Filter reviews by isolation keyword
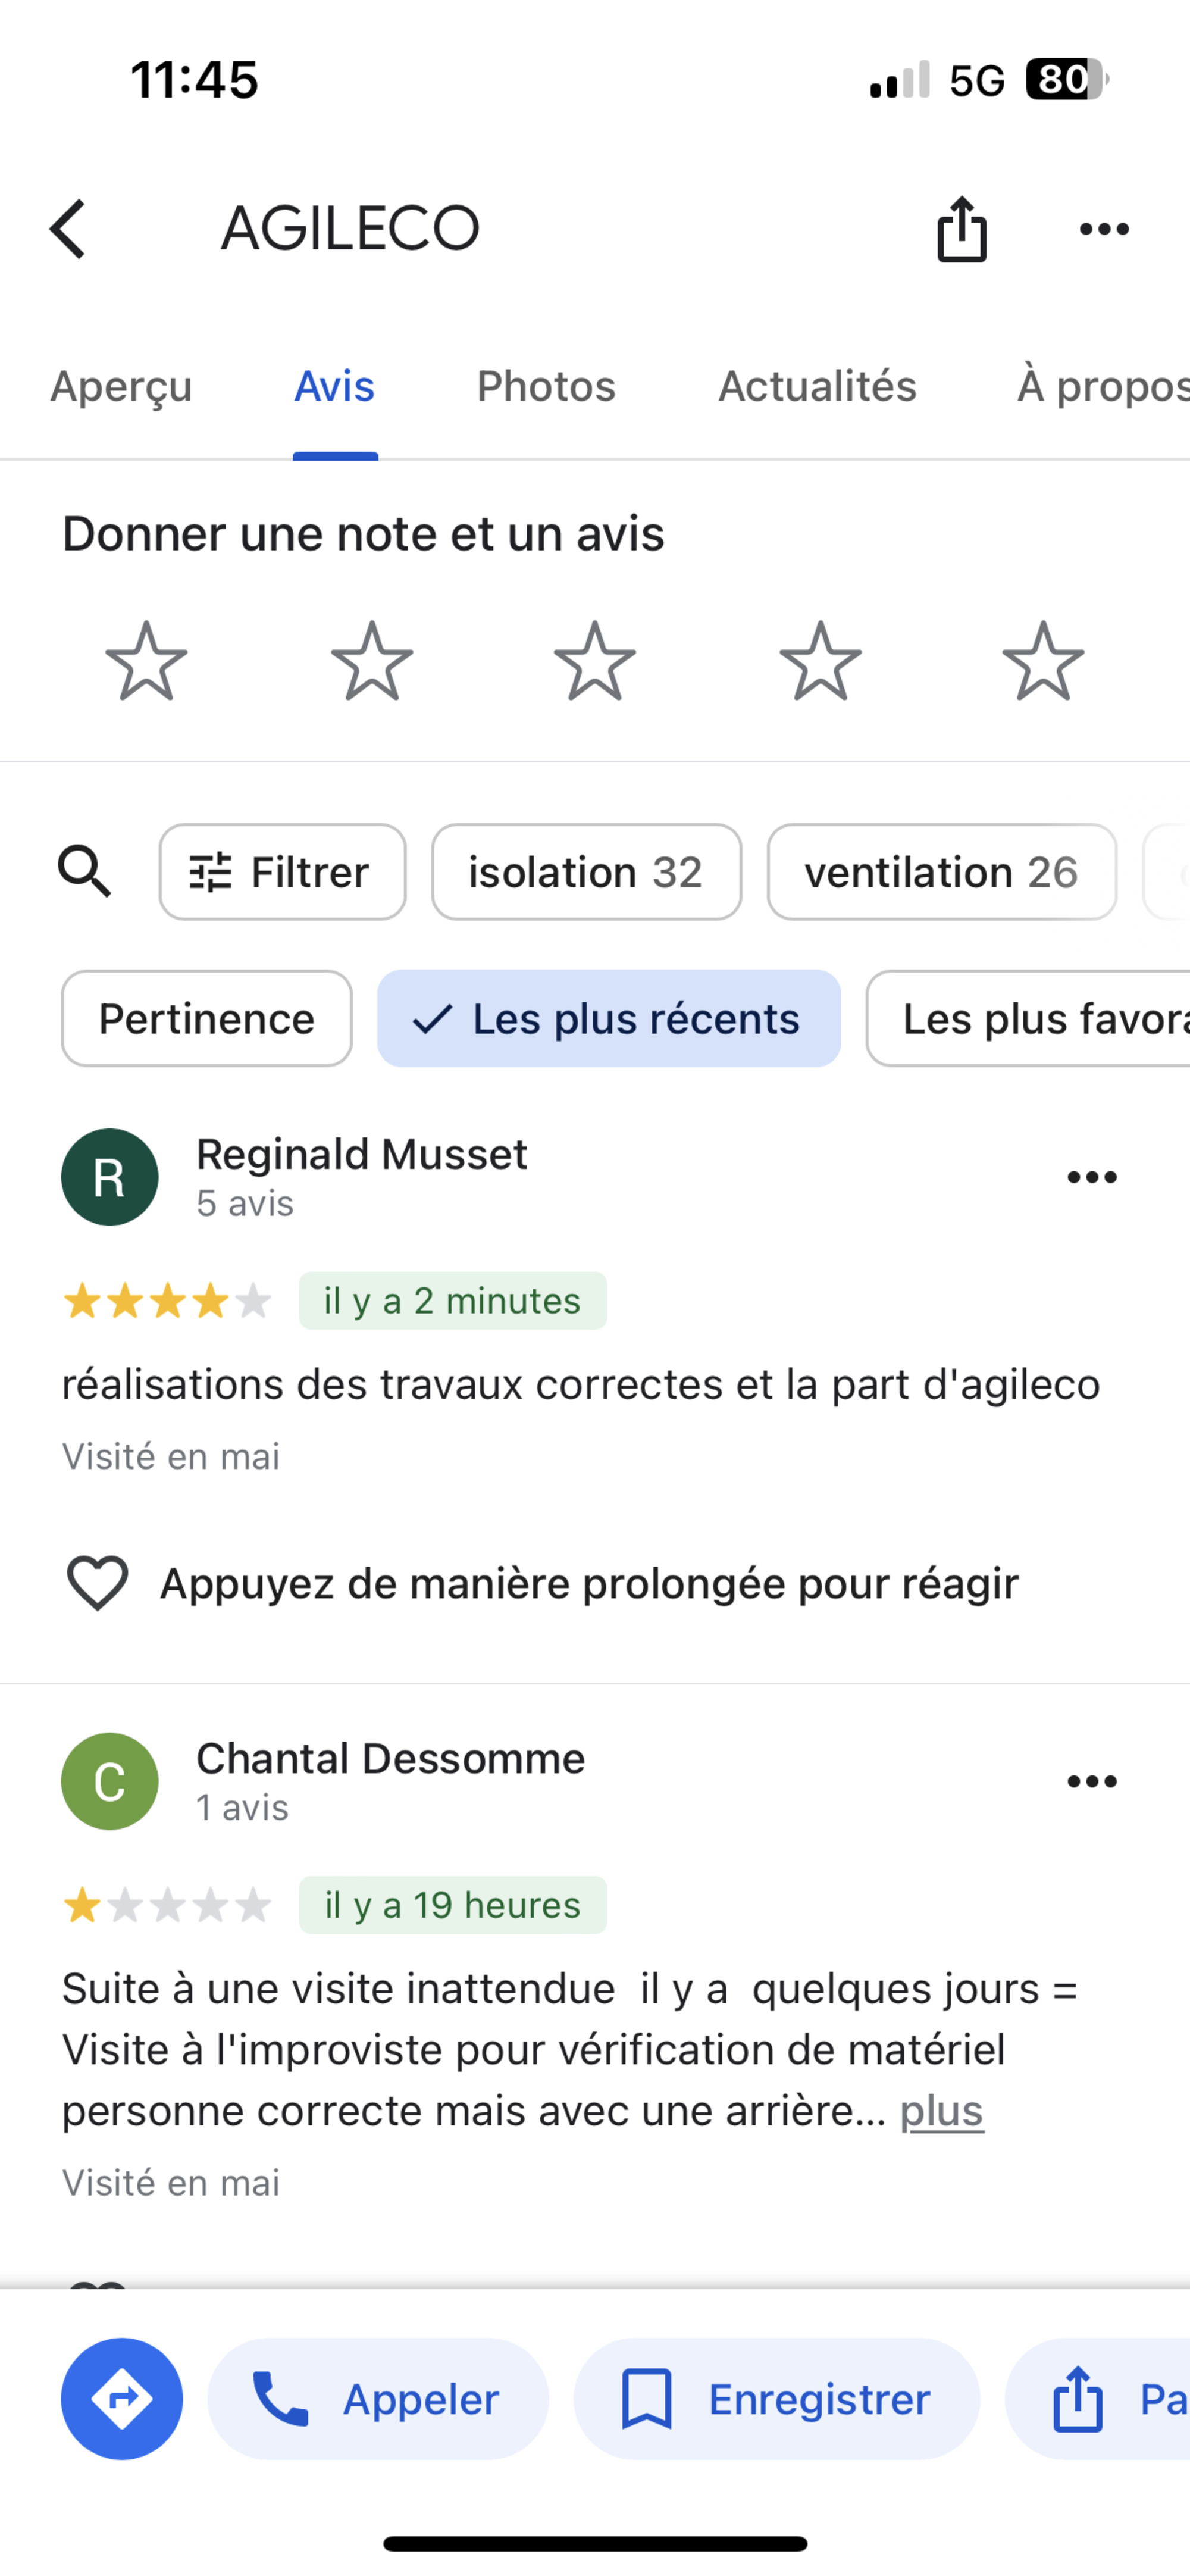Viewport: 1190px width, 2576px height. click(x=586, y=872)
